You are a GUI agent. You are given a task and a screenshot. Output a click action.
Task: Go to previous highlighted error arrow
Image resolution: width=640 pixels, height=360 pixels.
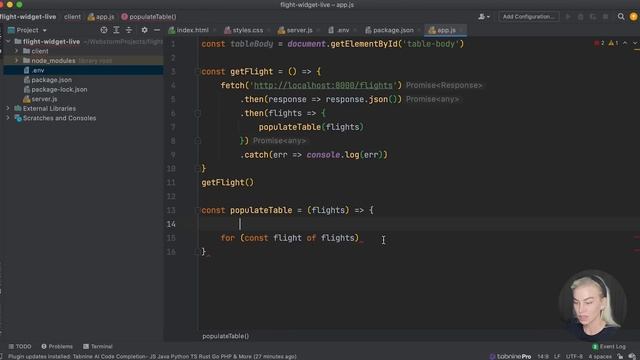pos(625,43)
